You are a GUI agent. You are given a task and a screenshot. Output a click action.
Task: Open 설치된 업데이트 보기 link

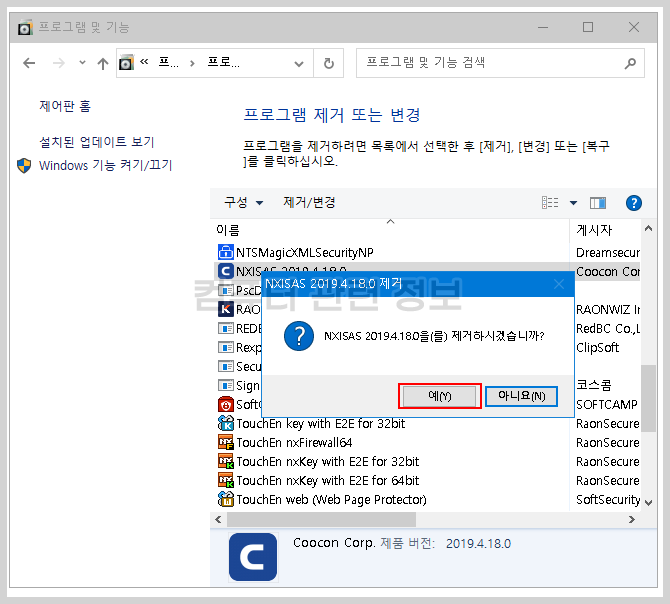(97, 142)
